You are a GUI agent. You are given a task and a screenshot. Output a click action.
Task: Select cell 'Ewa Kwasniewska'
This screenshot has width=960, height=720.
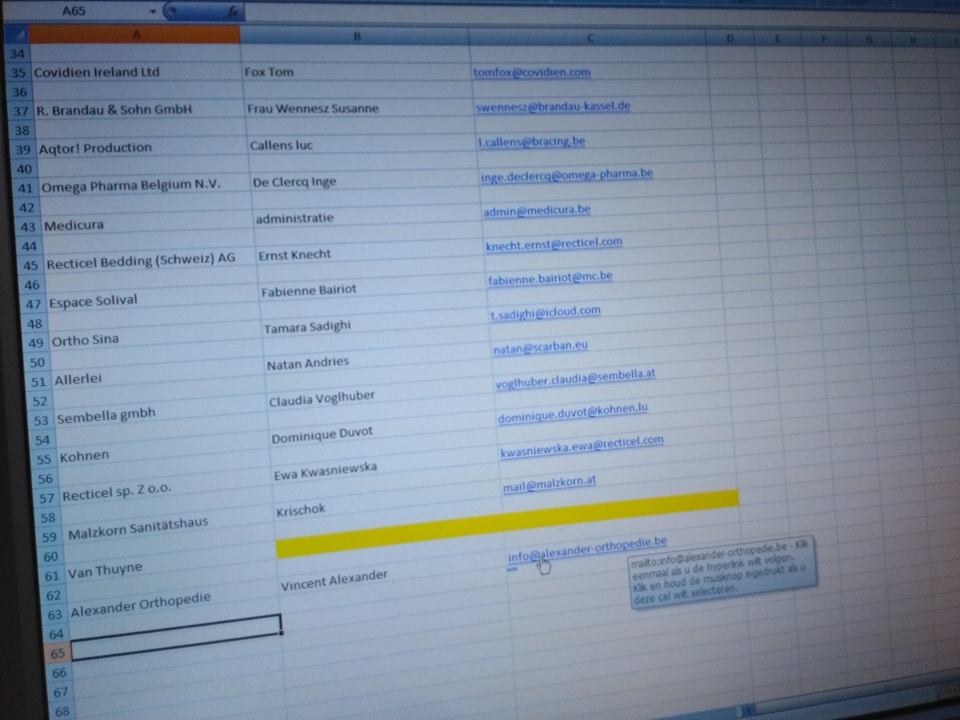coord(325,471)
